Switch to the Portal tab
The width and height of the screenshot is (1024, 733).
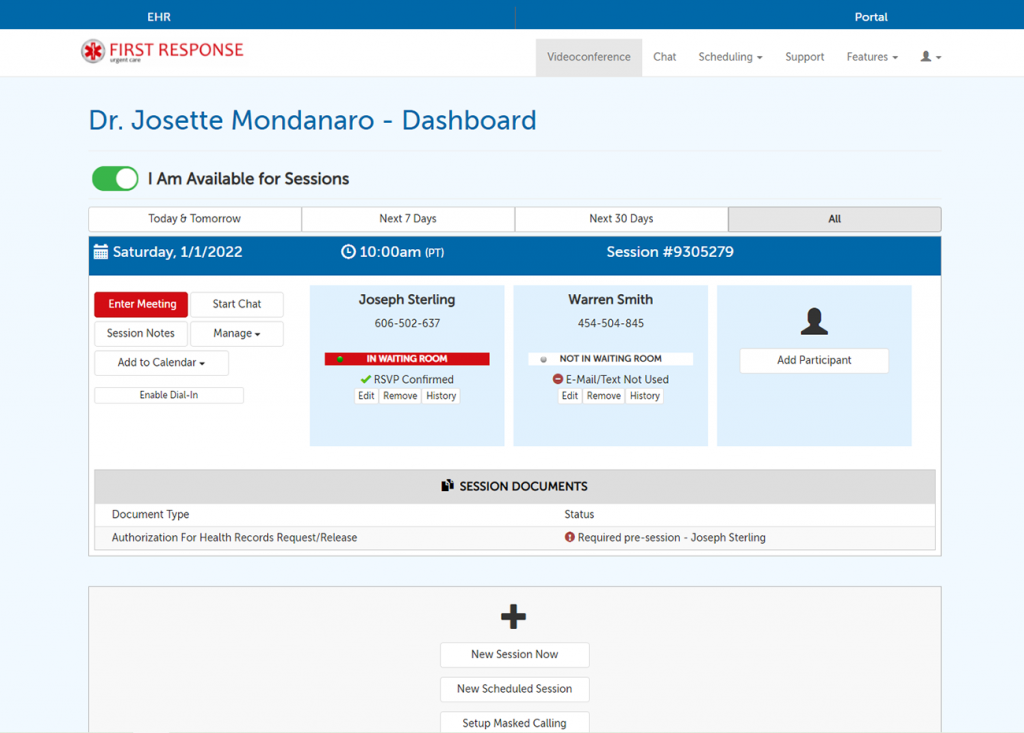pos(871,17)
